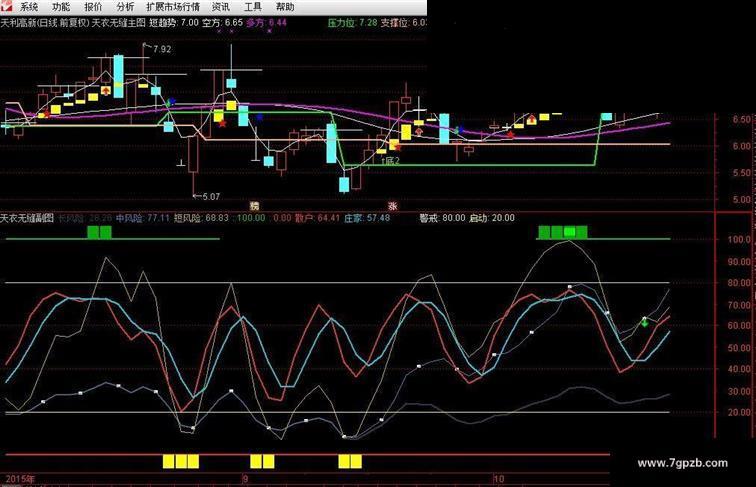Open the 功能 menu
The height and width of the screenshot is (487, 756).
[x=61, y=7]
